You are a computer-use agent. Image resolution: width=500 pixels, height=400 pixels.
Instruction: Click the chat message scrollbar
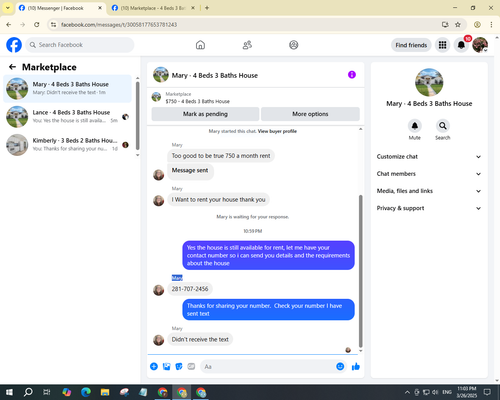pyautogui.click(x=360, y=271)
